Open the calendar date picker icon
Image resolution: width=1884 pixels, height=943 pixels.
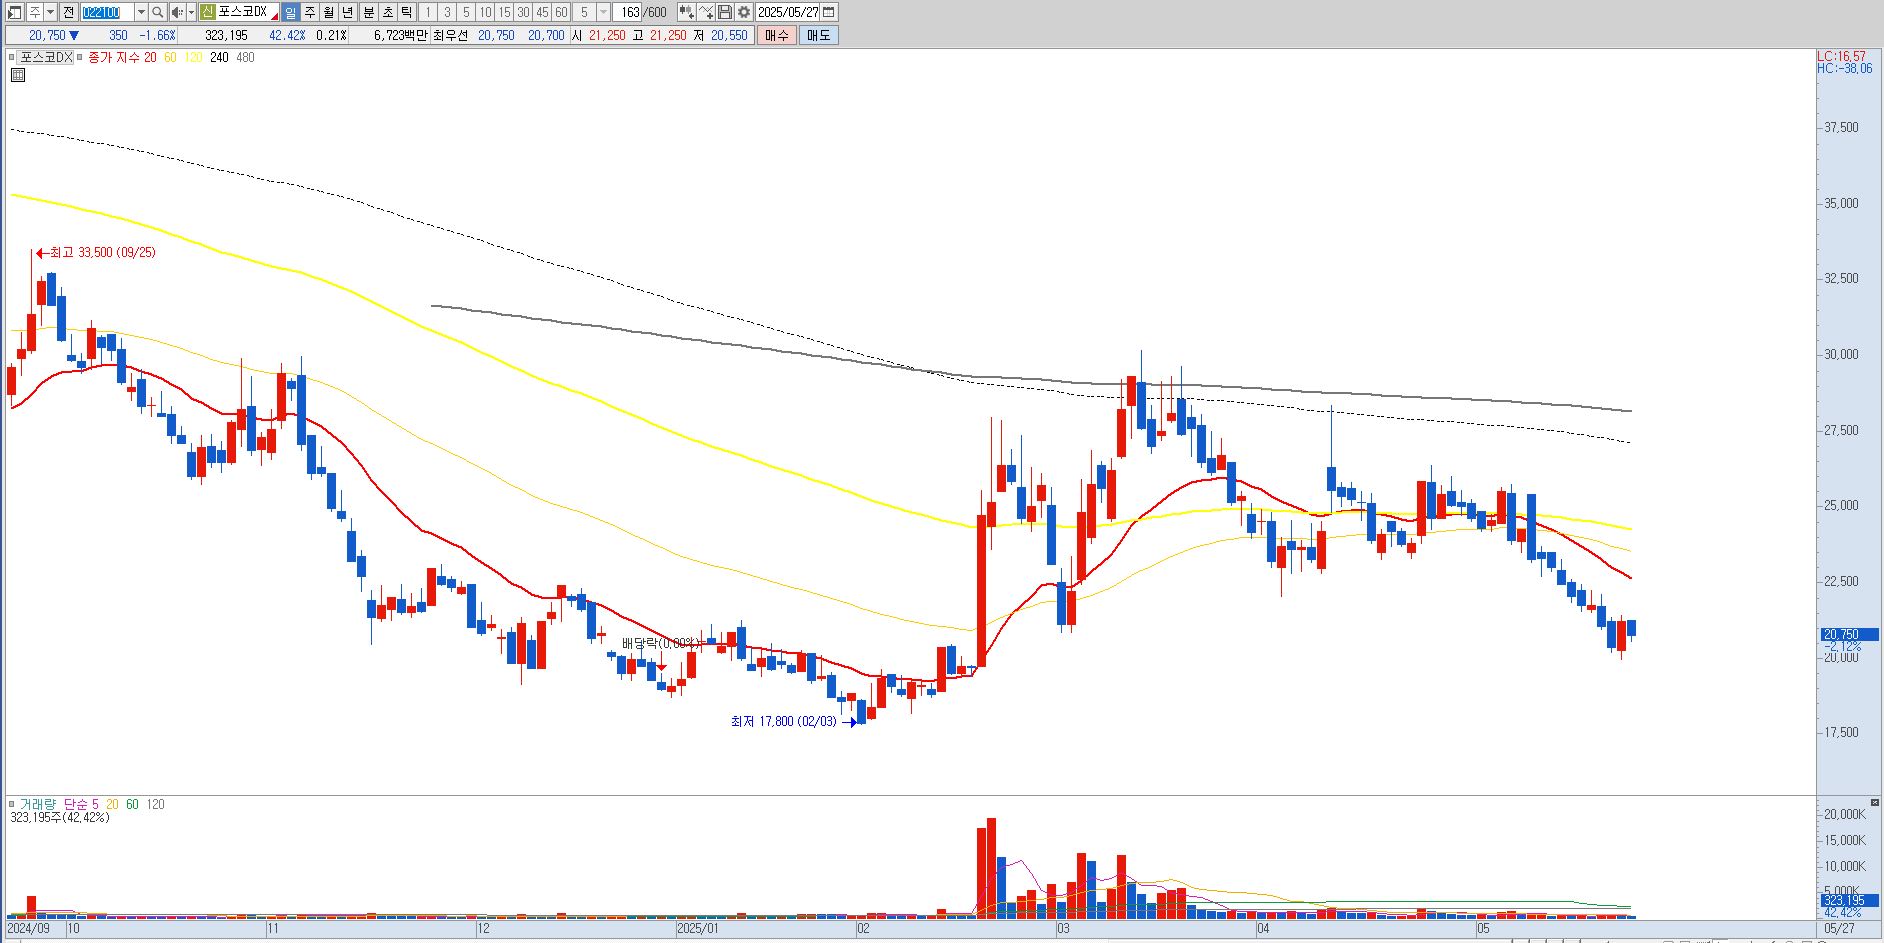[829, 12]
